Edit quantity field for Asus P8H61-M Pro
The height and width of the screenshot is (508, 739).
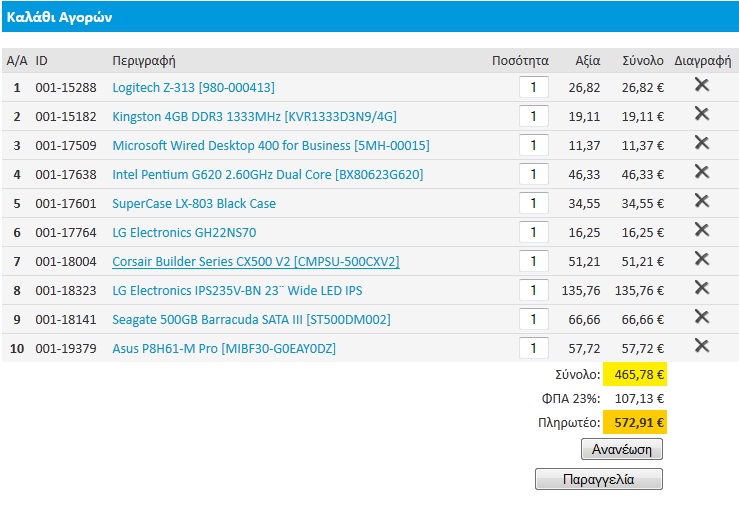point(534,348)
